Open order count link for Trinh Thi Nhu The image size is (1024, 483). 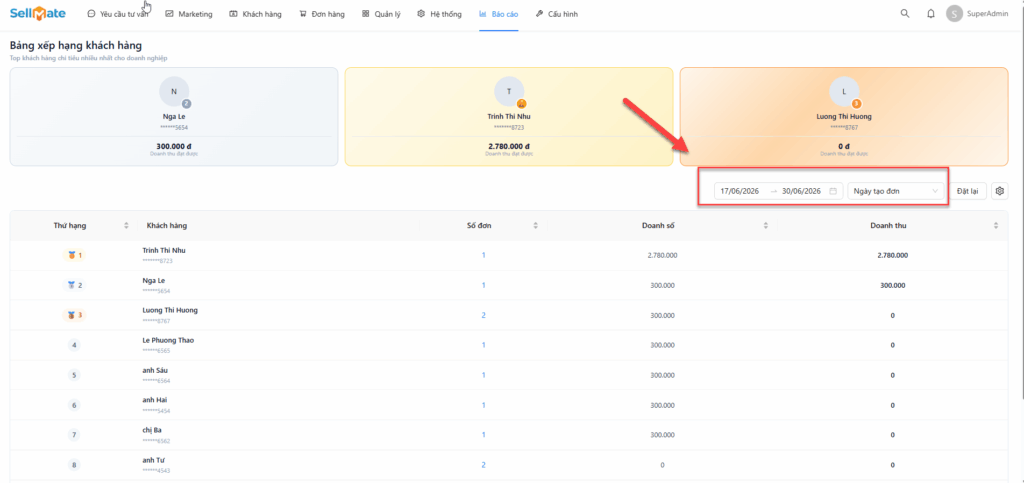coord(483,255)
